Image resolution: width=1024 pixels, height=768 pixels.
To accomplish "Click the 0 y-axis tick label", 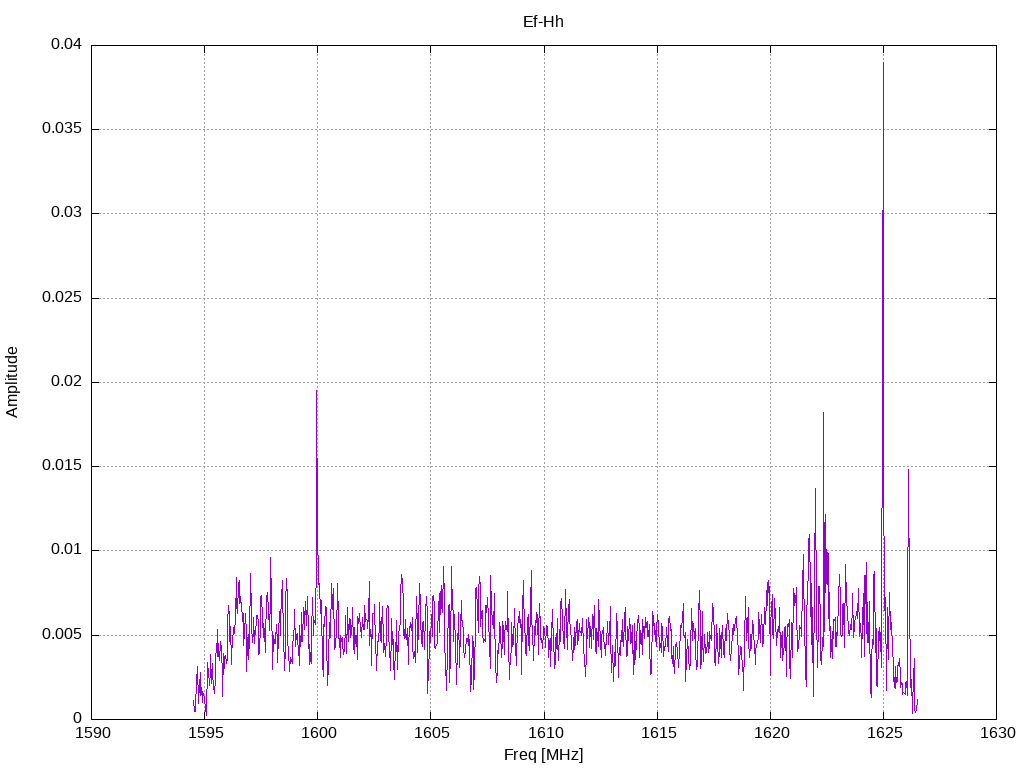I will pos(78,718).
